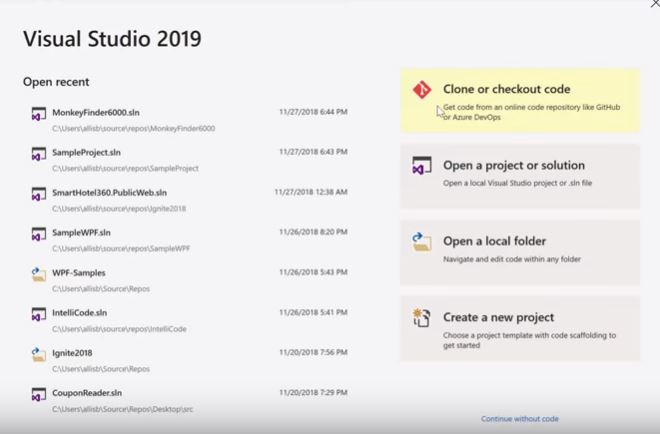
Task: Click the SmartHotel360.PublicWeb.sln solution icon
Action: click(x=39, y=194)
